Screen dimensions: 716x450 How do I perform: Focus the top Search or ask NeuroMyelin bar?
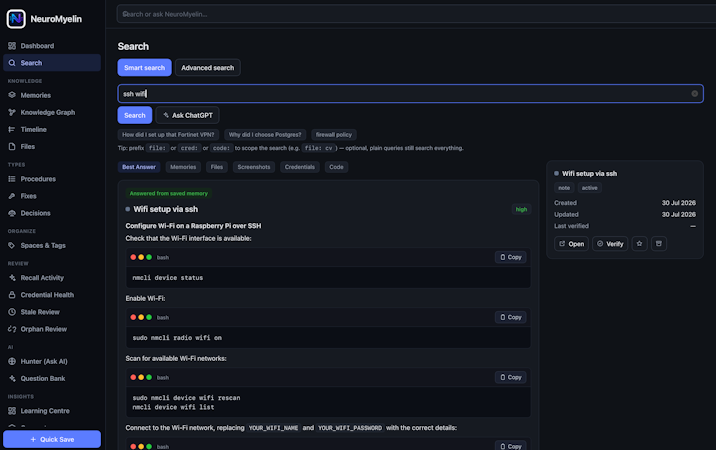coord(416,14)
